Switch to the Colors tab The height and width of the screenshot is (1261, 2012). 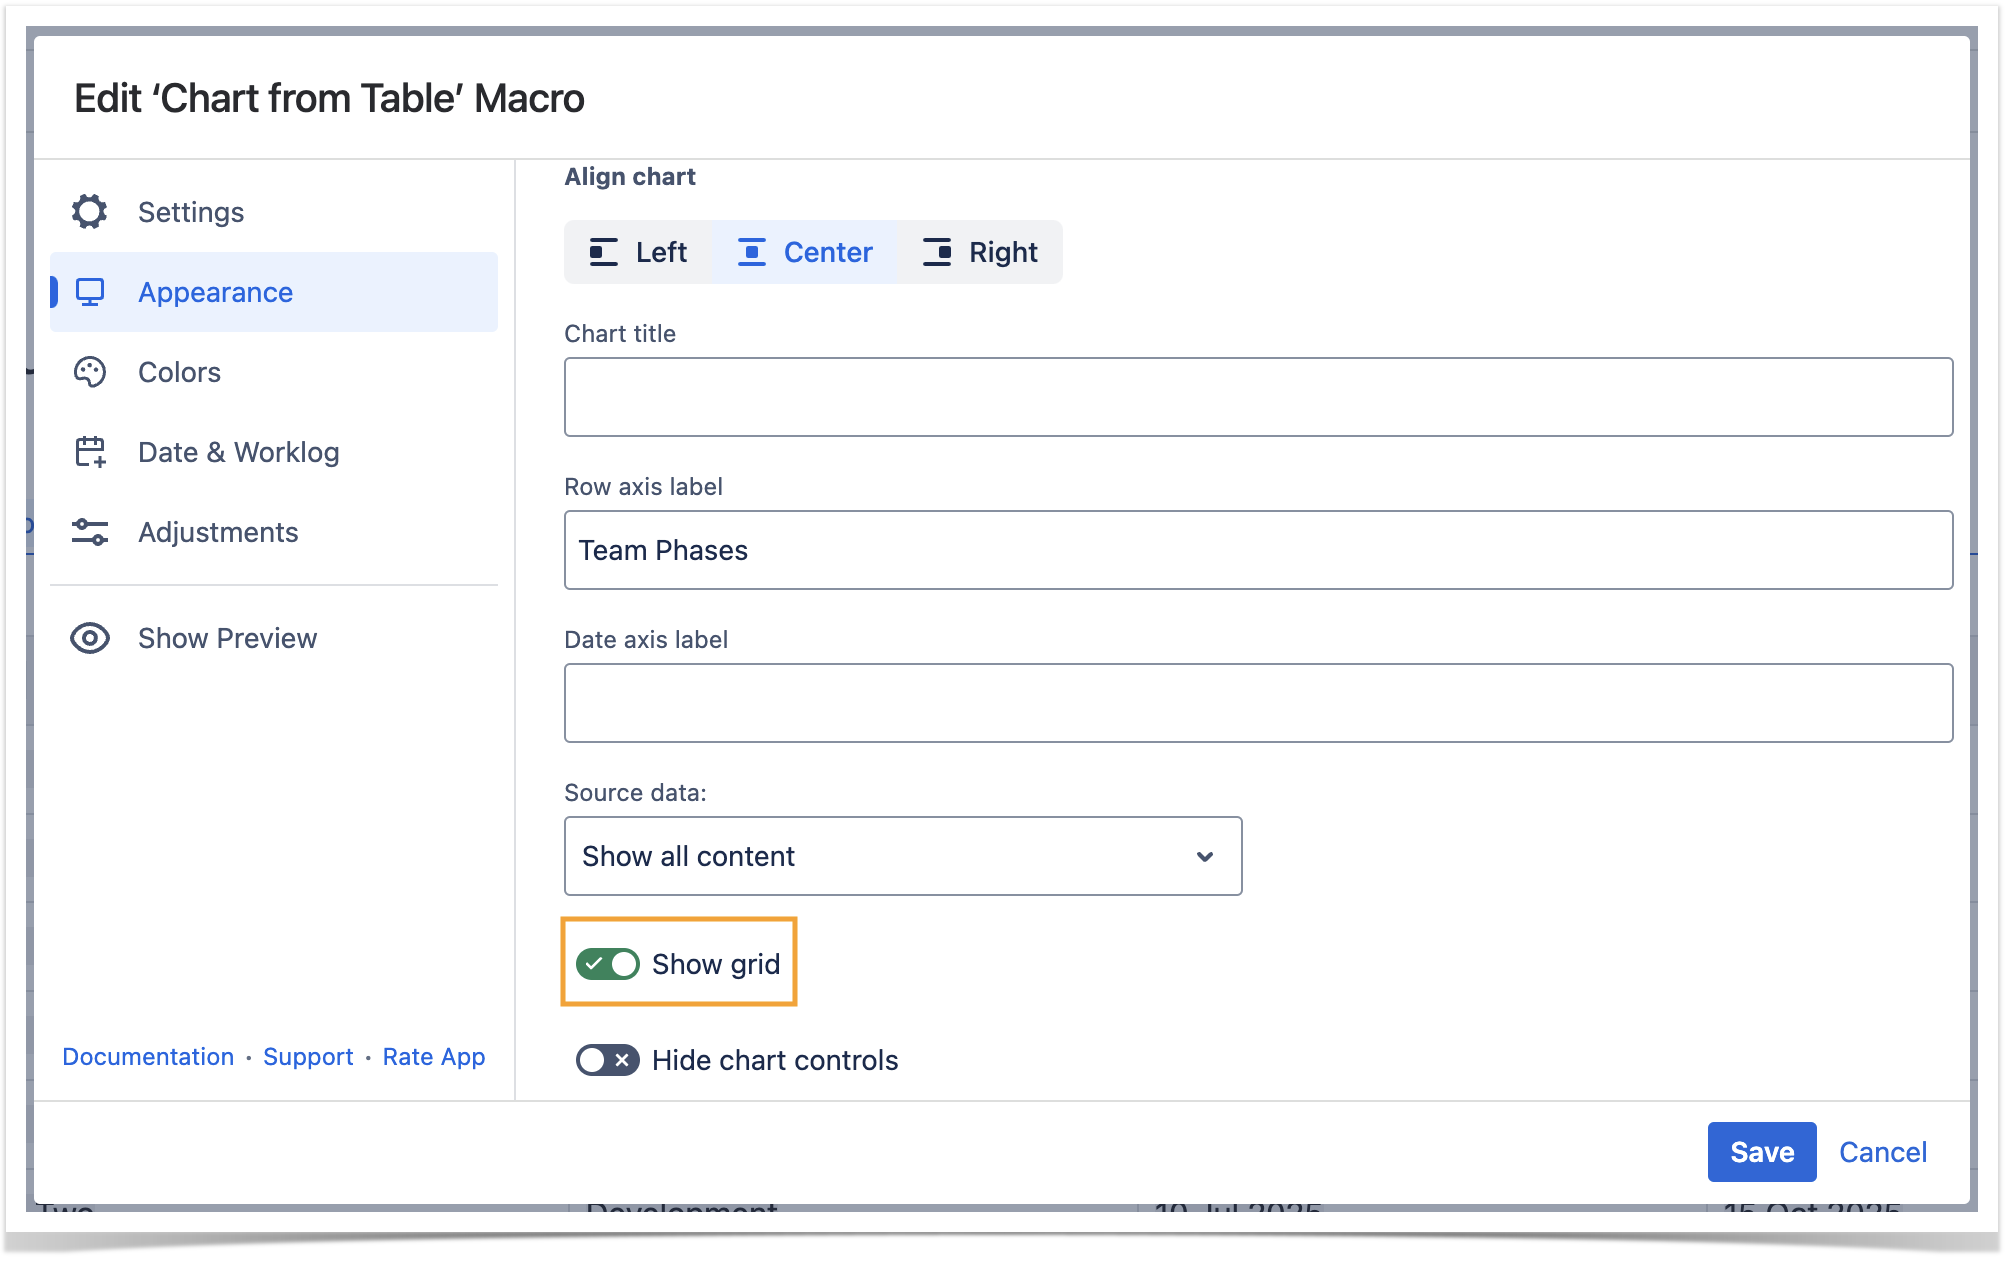click(x=179, y=372)
